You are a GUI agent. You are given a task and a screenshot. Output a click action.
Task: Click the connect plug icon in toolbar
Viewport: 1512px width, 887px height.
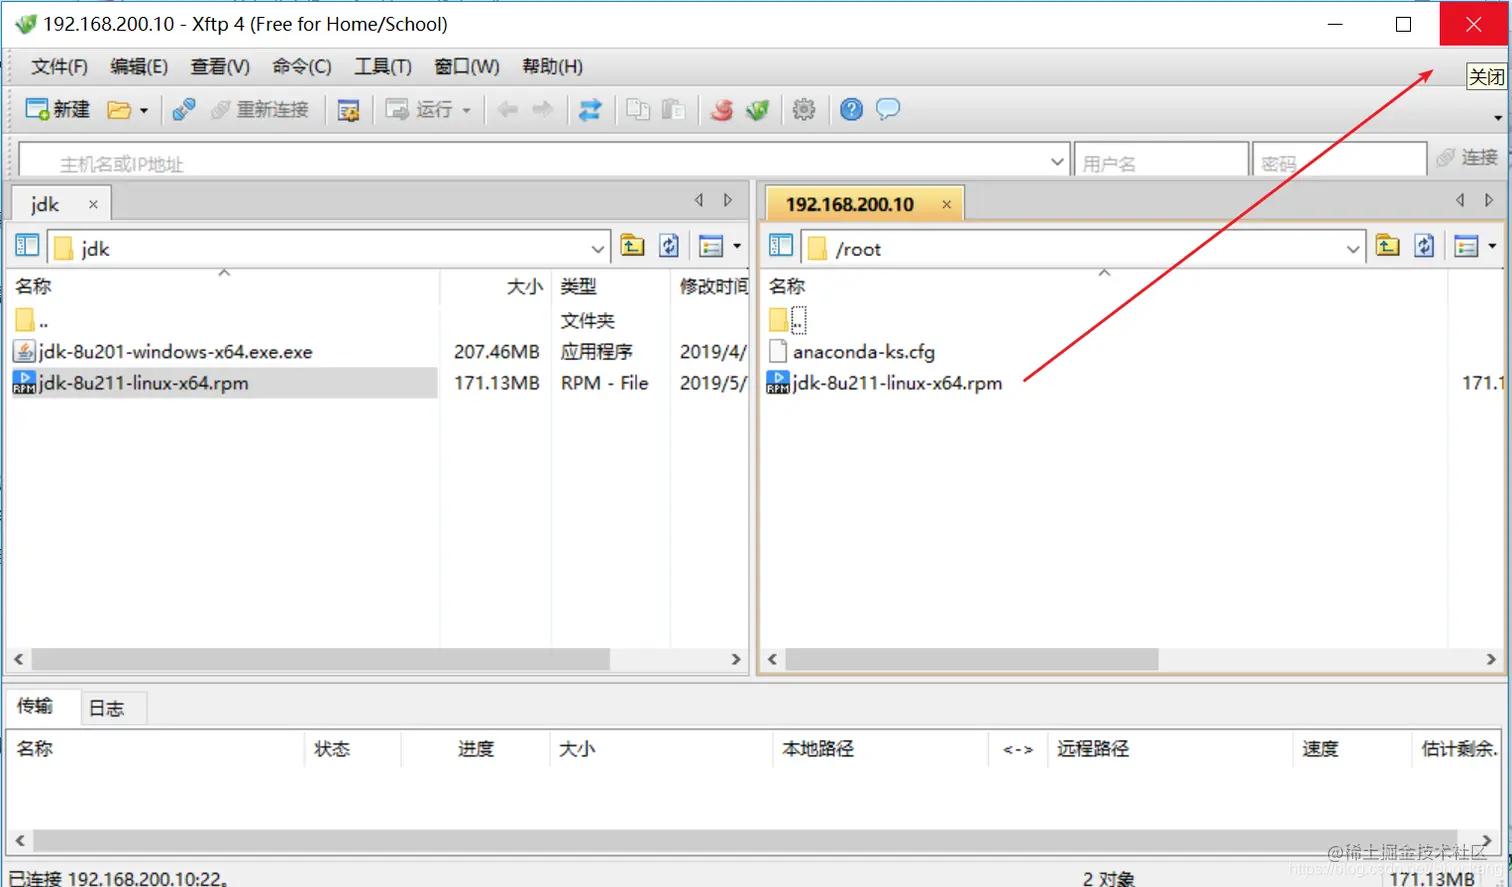(184, 109)
